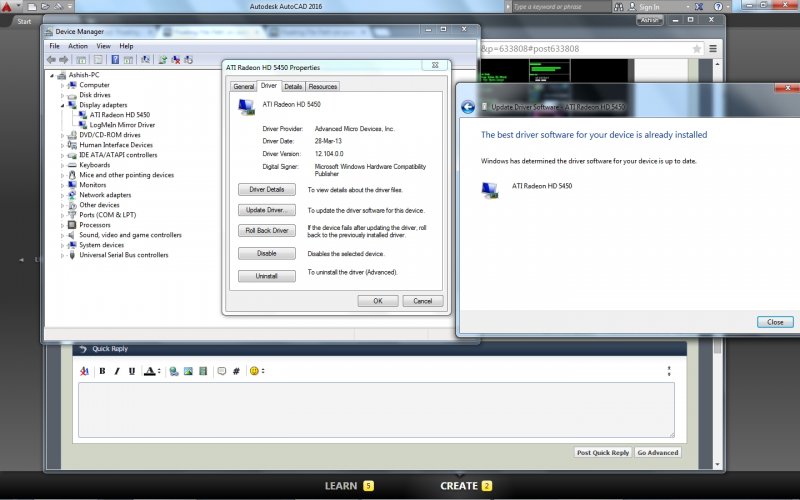Viewport: 800px width, 500px height.
Task: Expand the Computer node
Action: (62, 85)
